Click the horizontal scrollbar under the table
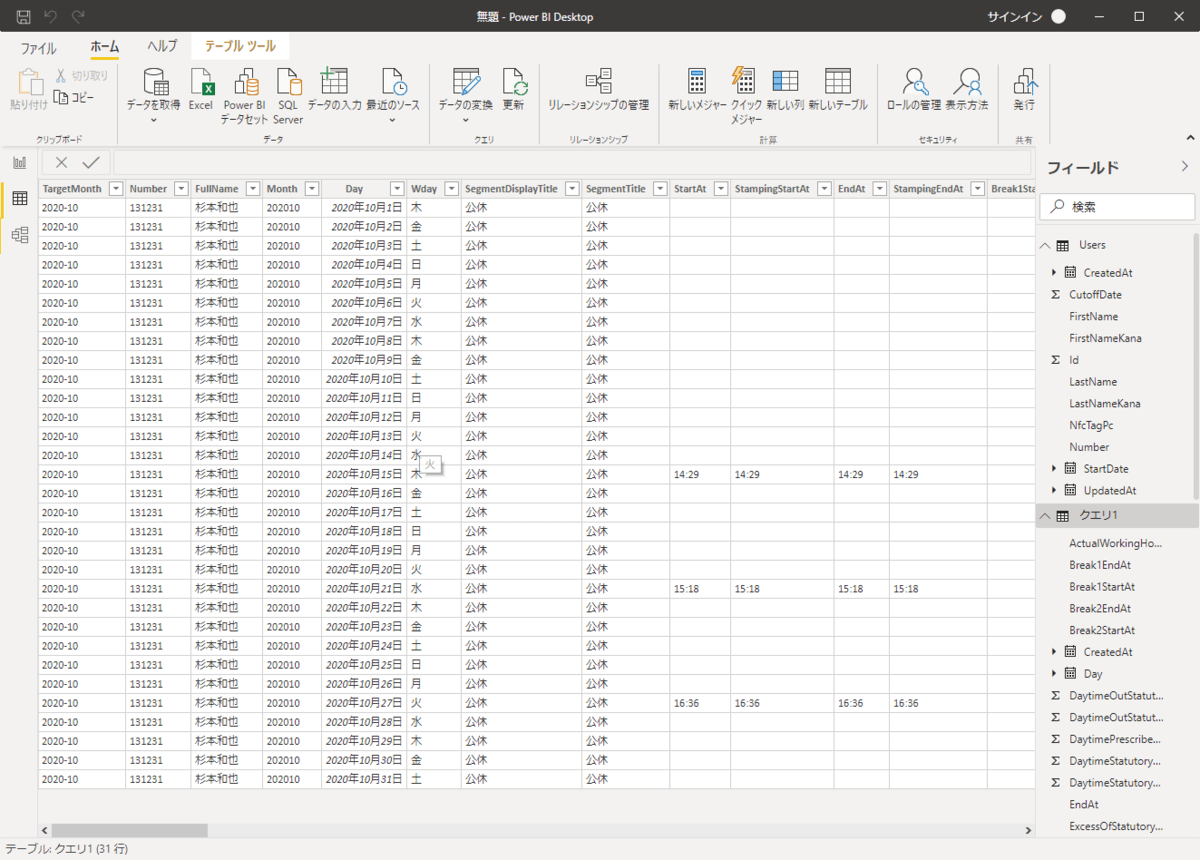 [130, 830]
